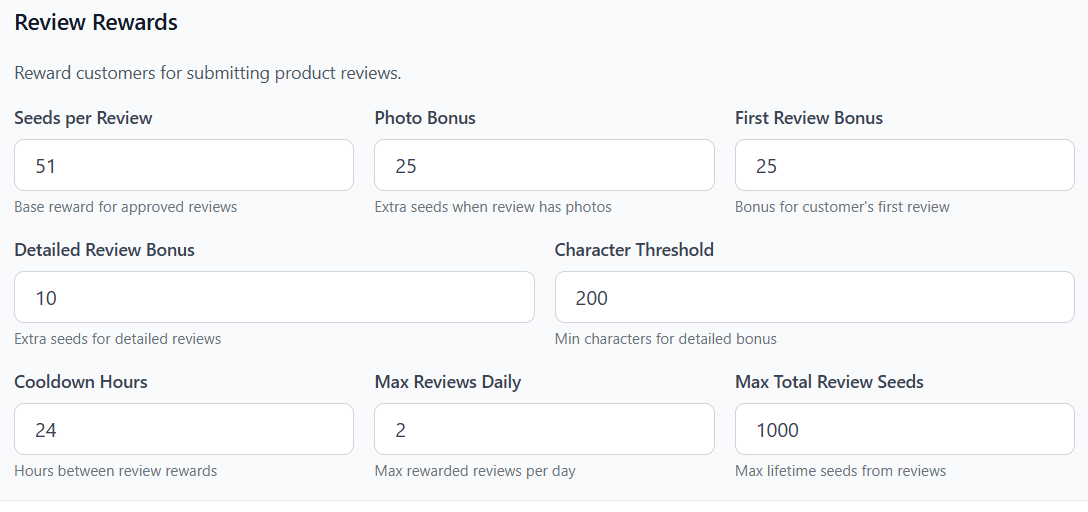Click the "Max Total Review Seeds" label
Image resolution: width=1088 pixels, height=512 pixels.
829,382
